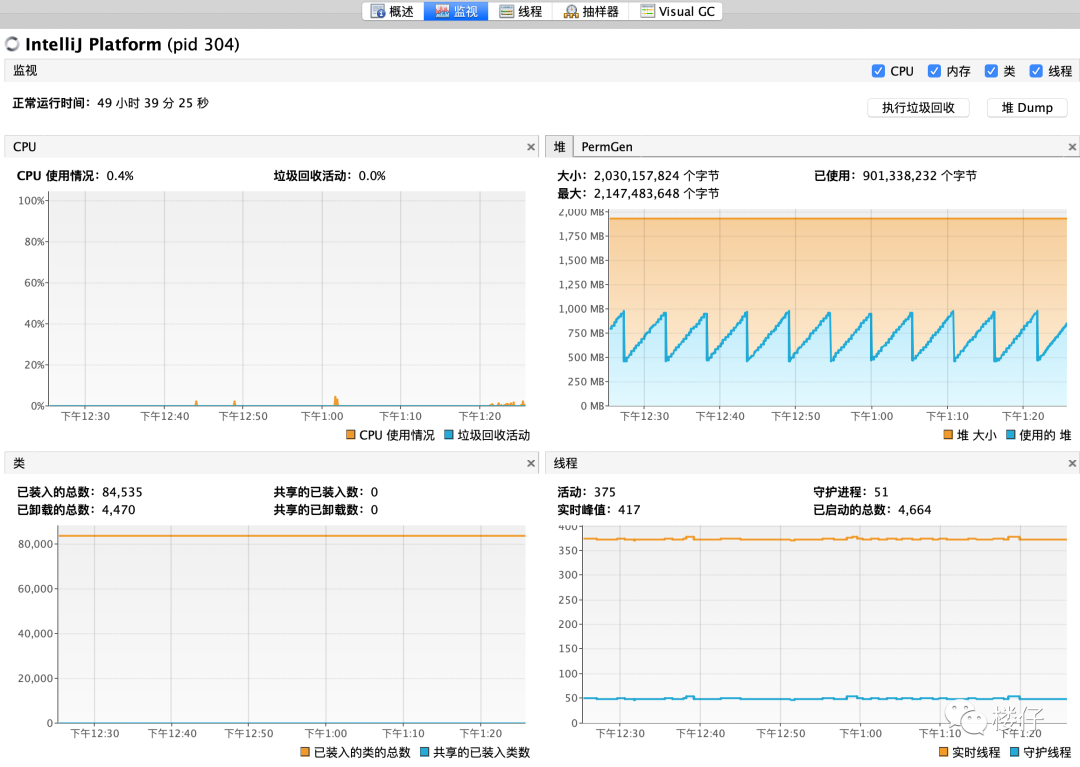
Task: Open the 概述 overview tab
Action: [393, 11]
